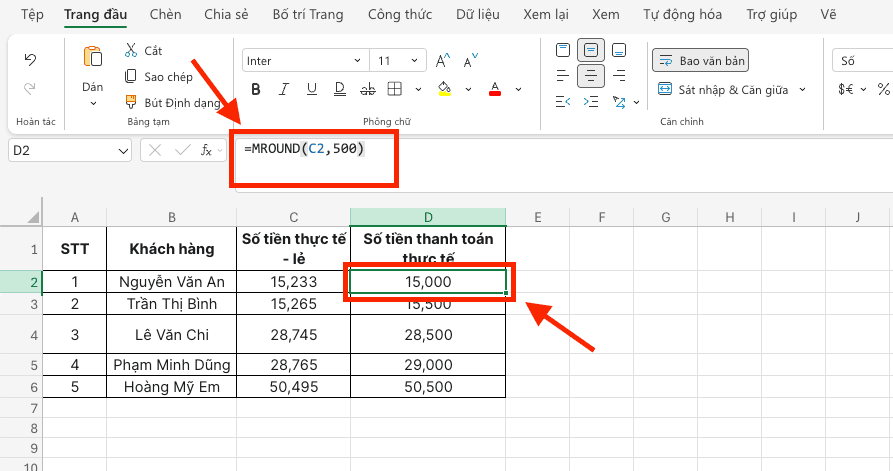Click cell with Phạm Minh Dũng
Viewport: 893px width, 471px height.
(171, 364)
